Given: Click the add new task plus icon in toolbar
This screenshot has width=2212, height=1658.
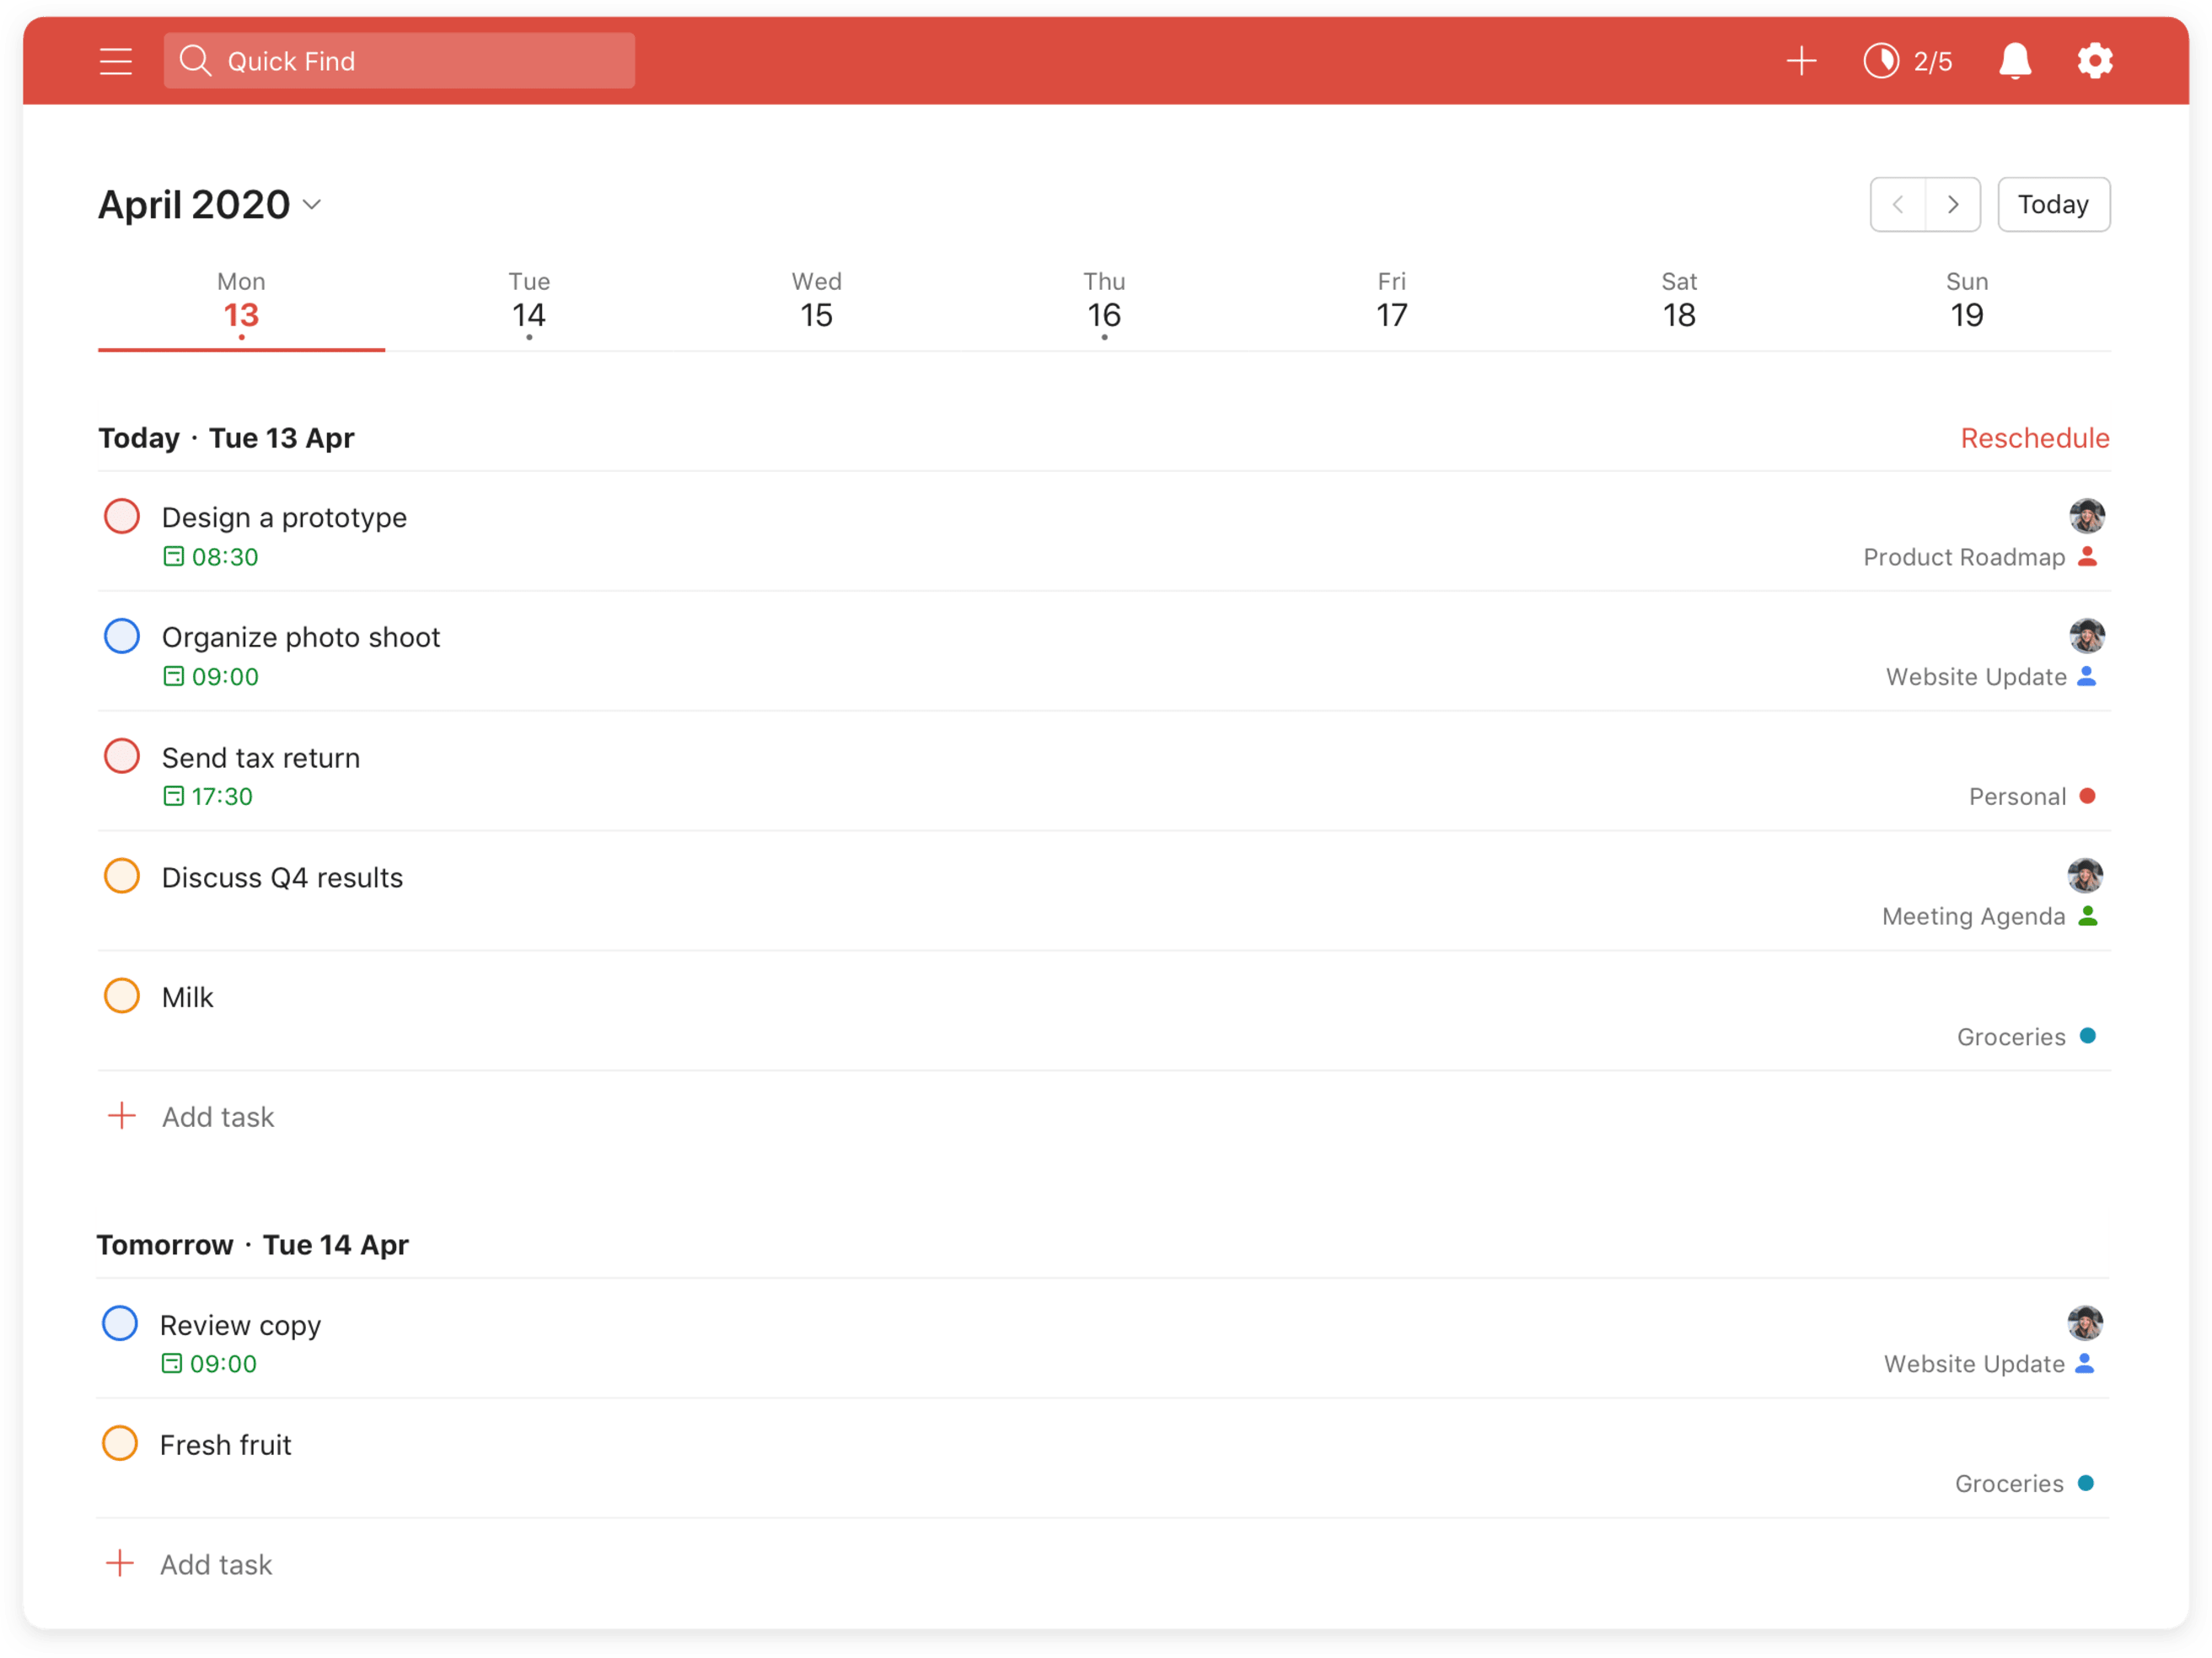Looking at the screenshot, I should click(1801, 59).
